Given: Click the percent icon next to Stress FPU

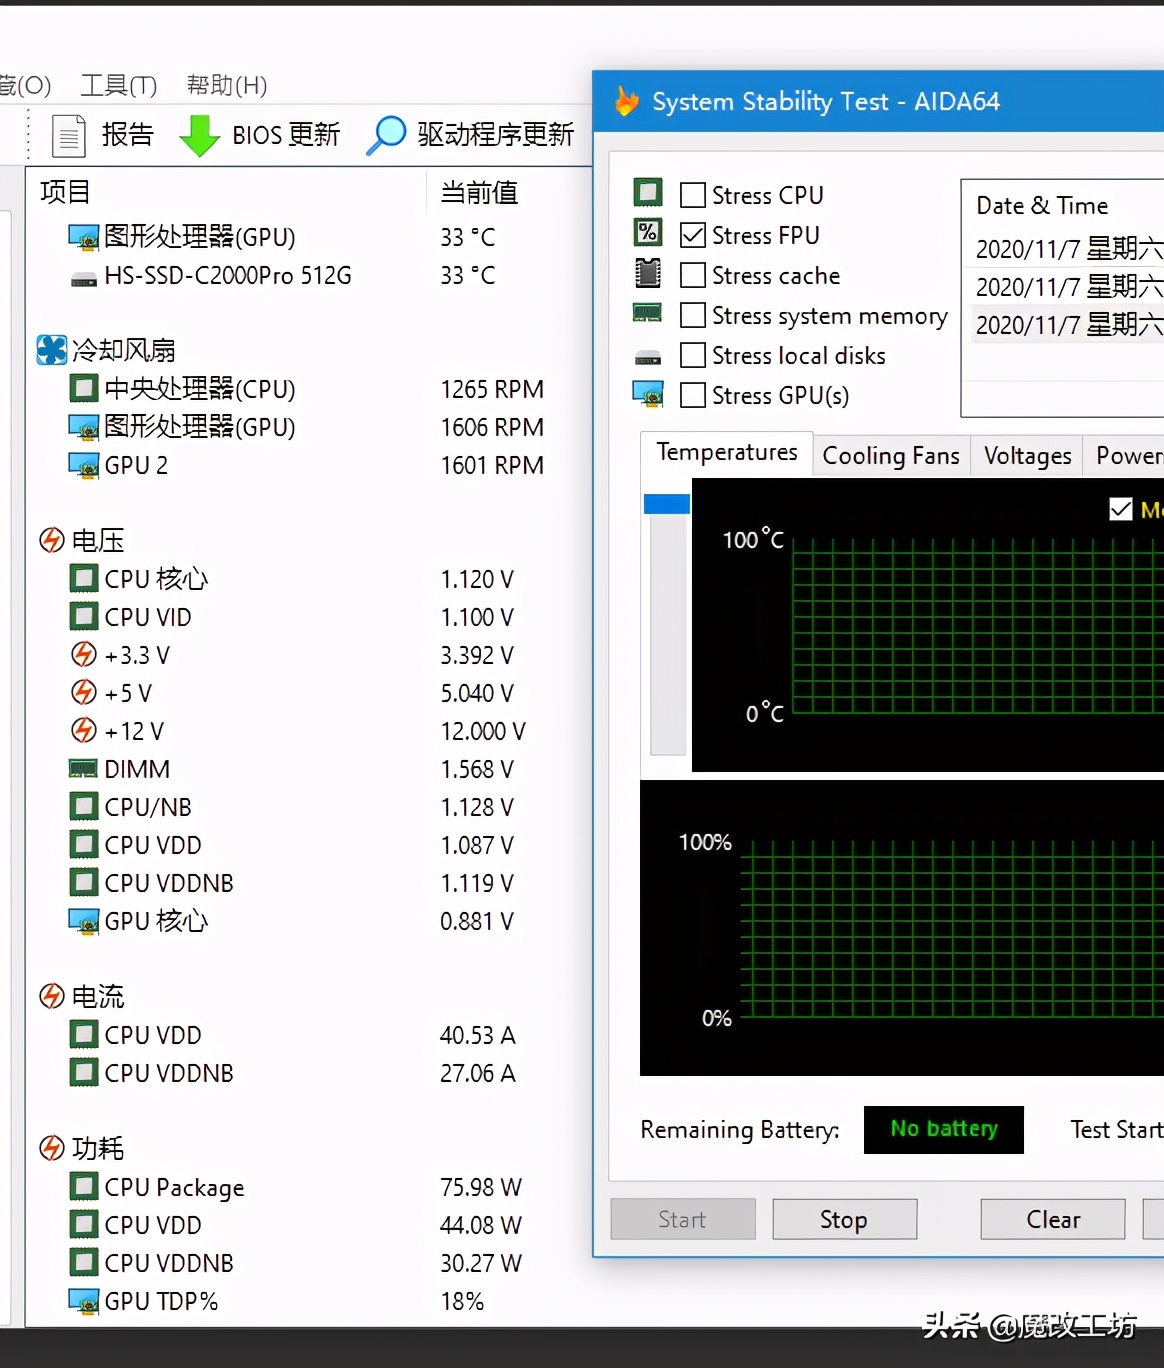Looking at the screenshot, I should (x=648, y=233).
